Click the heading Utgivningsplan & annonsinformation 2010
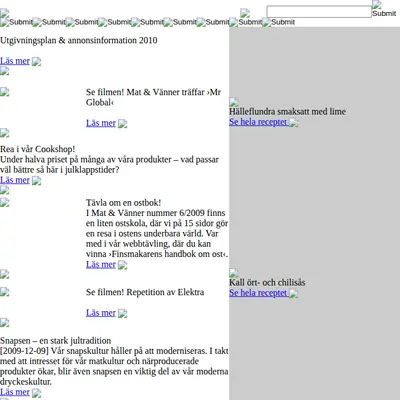 click(79, 40)
